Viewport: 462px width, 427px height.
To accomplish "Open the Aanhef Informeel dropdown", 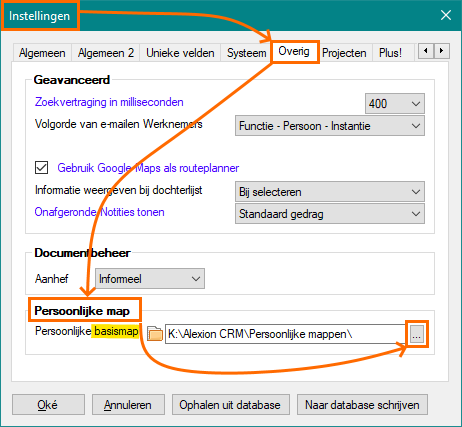I will (150, 279).
